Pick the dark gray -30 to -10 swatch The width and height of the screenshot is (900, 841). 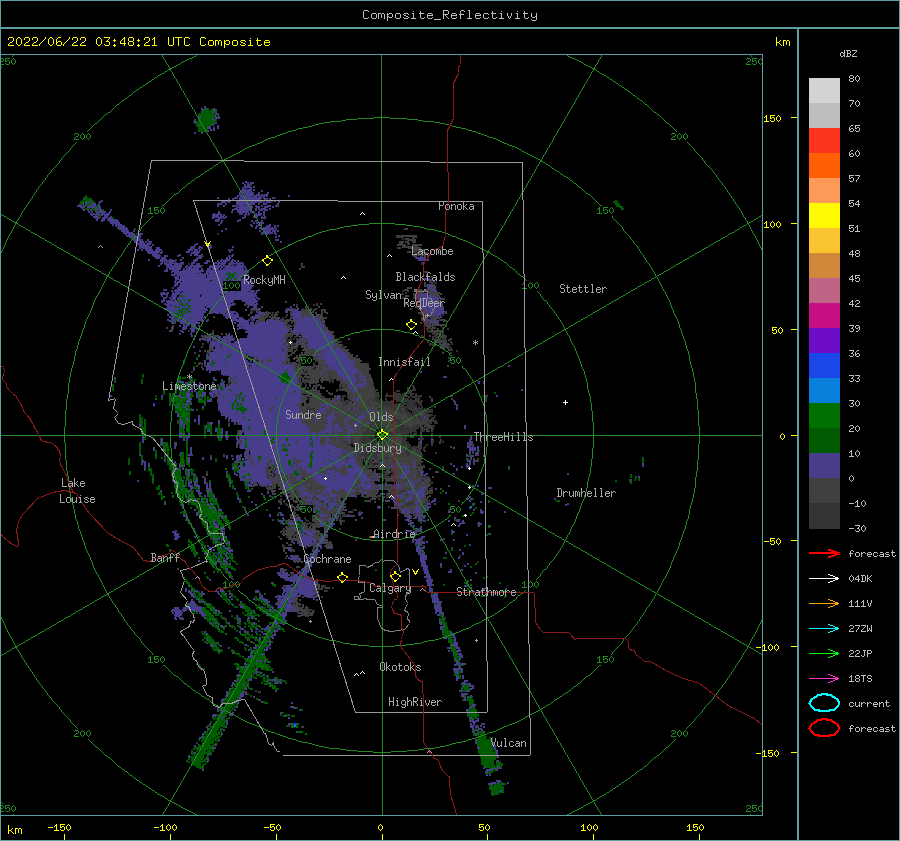coord(824,516)
